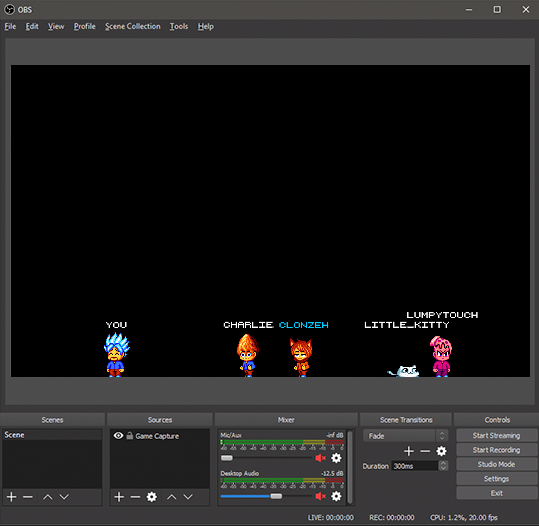Remove selected source with minus icon
The width and height of the screenshot is (539, 526).
tap(135, 497)
